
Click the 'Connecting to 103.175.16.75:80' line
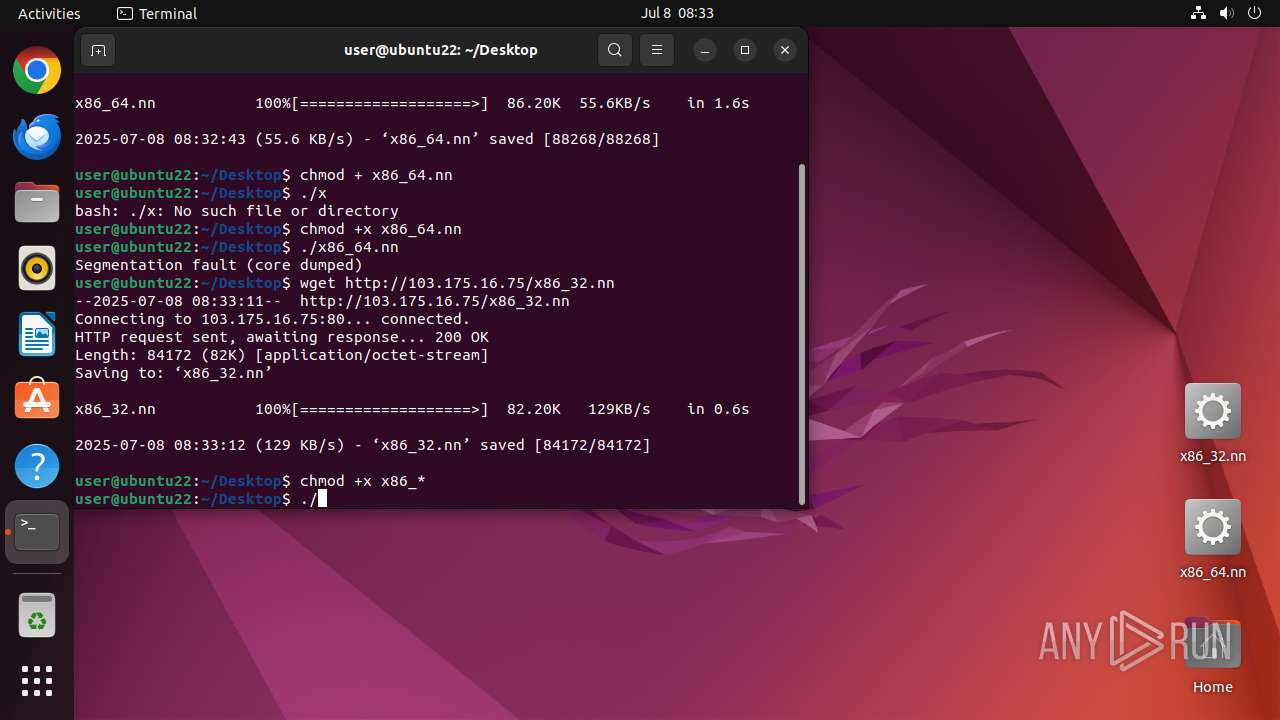pos(273,319)
